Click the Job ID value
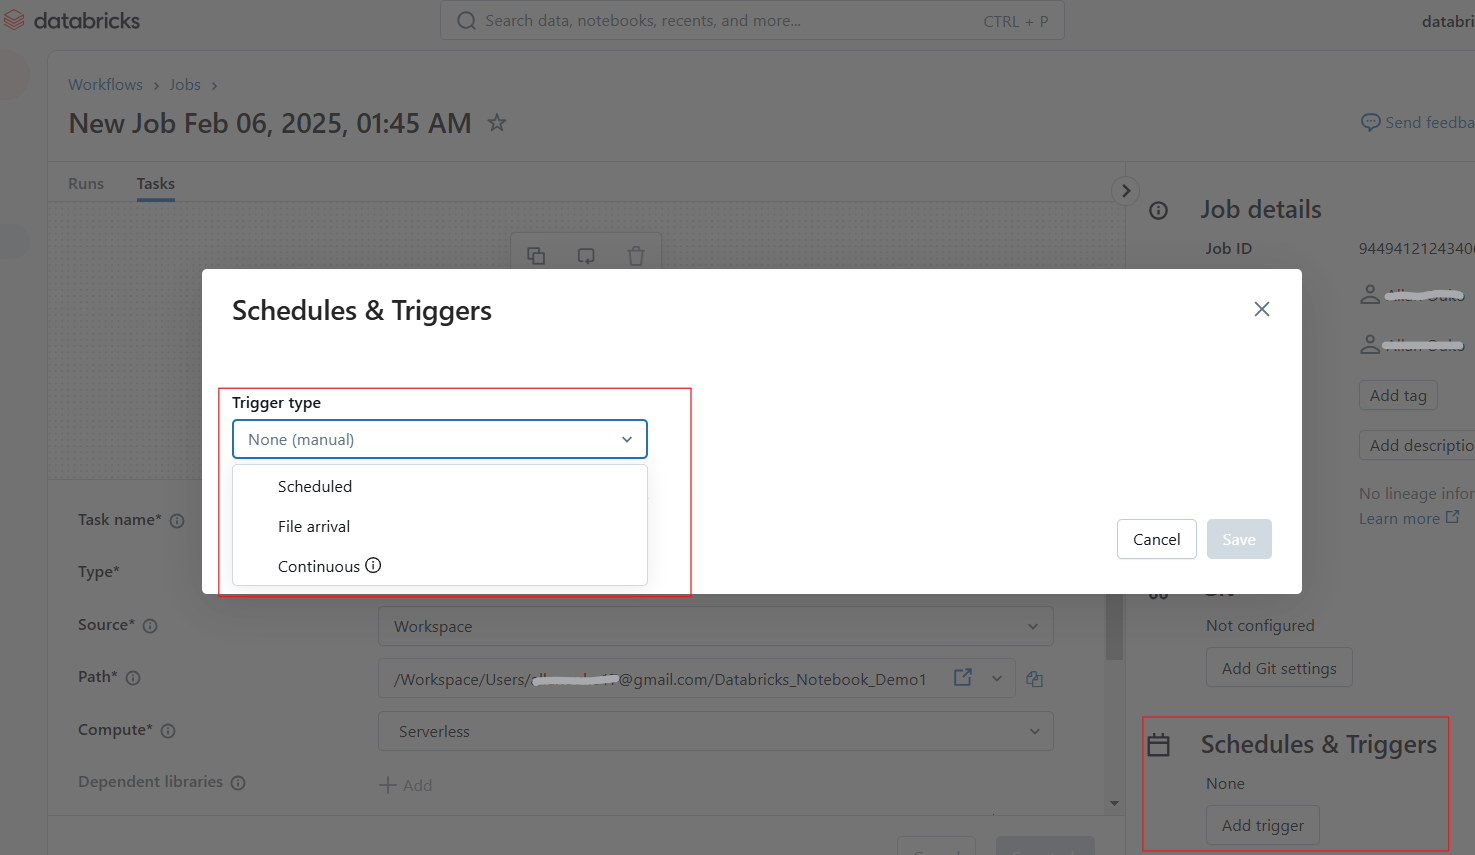The height and width of the screenshot is (855, 1475). coord(1416,248)
